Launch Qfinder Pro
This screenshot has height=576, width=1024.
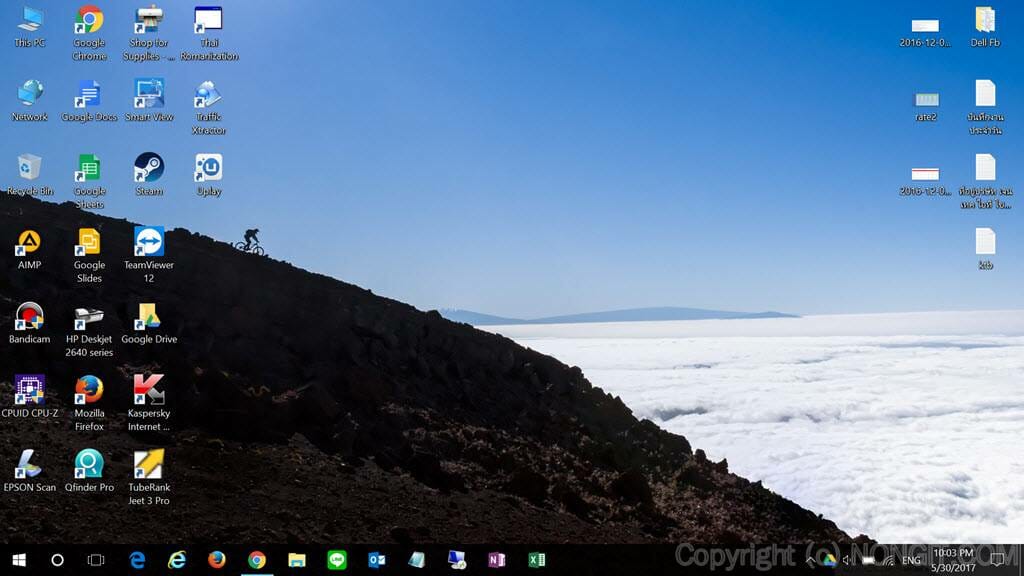pos(88,465)
